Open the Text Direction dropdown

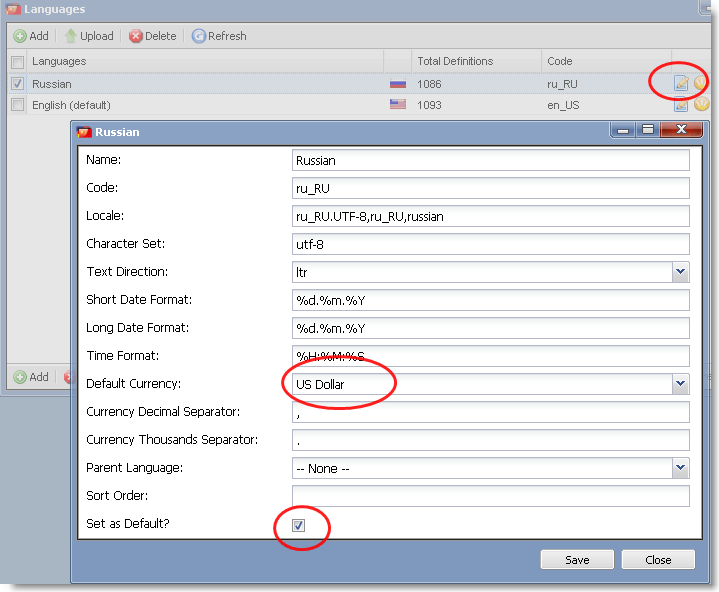click(x=680, y=272)
